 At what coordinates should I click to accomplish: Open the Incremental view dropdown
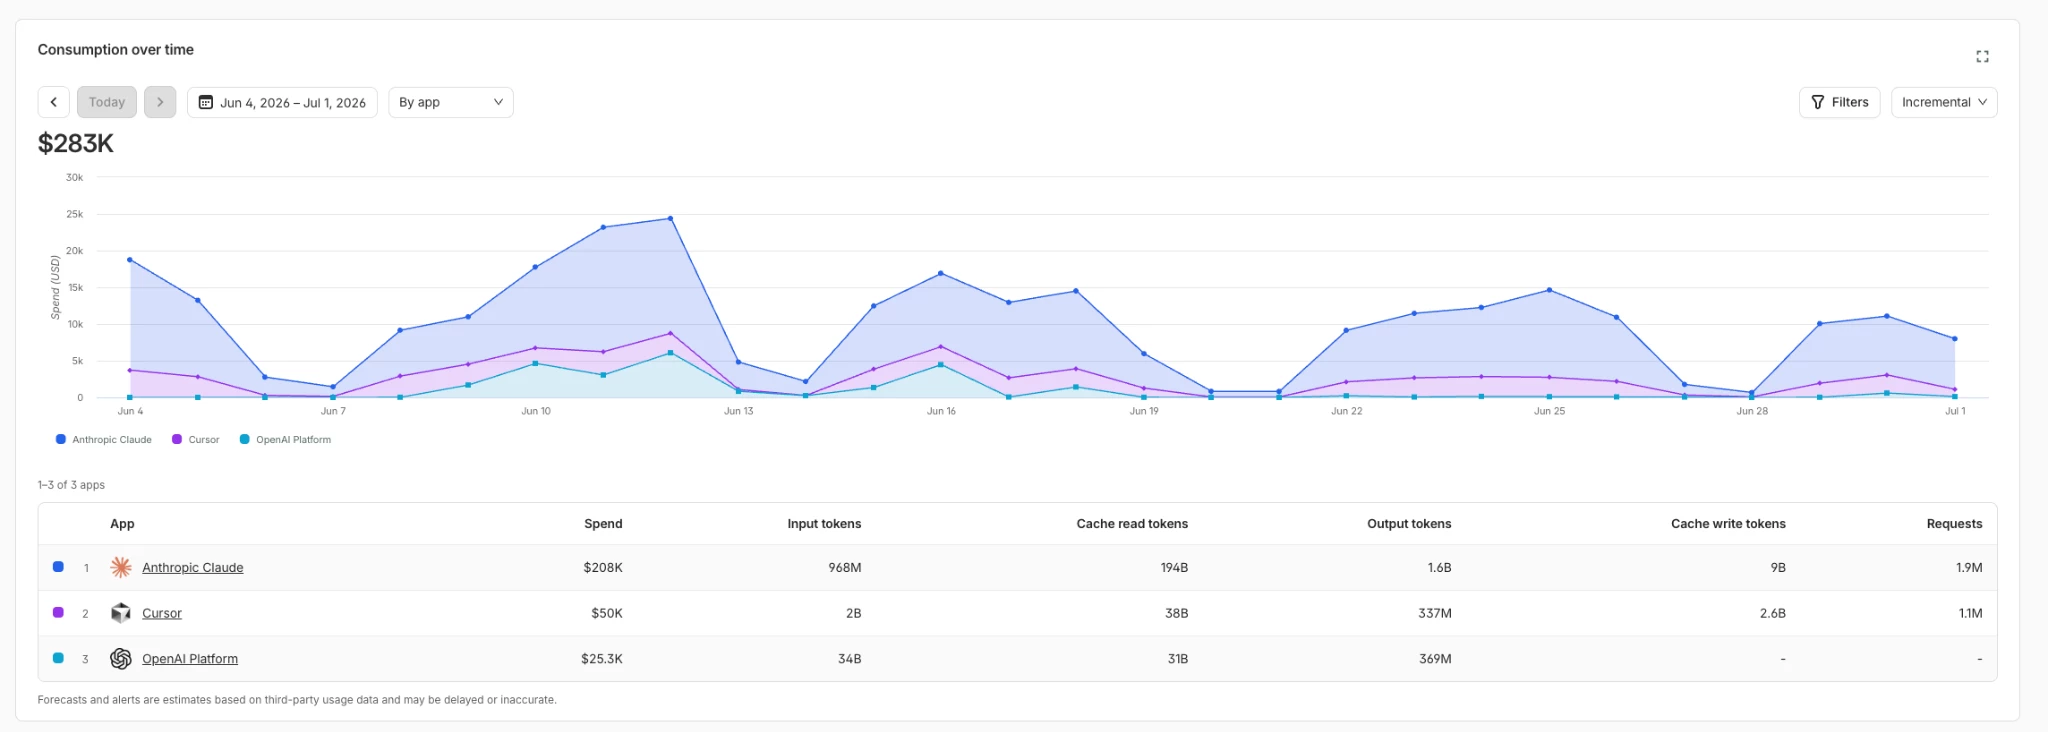tap(1944, 102)
